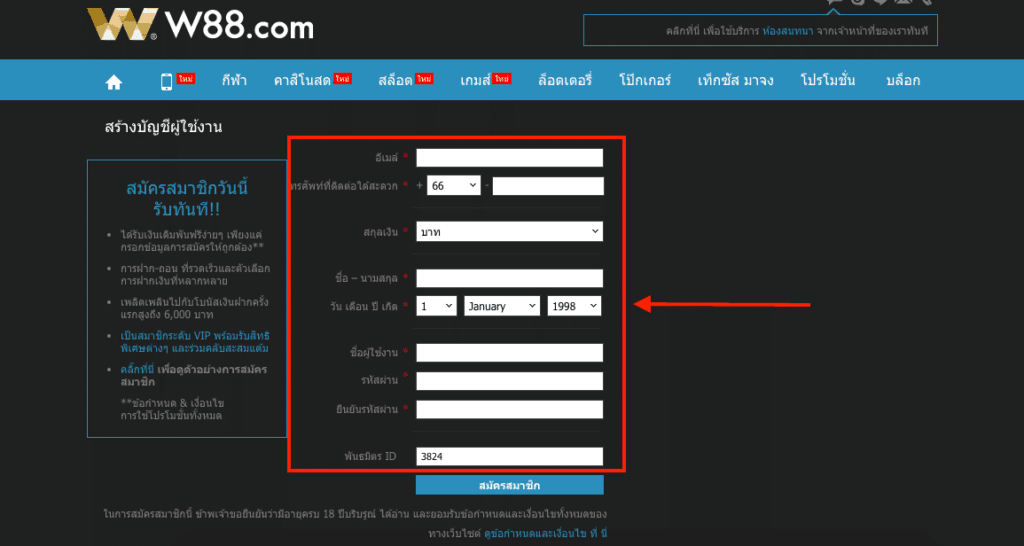Open the บล็อก menu item
This screenshot has height=546, width=1024.
coord(903,80)
